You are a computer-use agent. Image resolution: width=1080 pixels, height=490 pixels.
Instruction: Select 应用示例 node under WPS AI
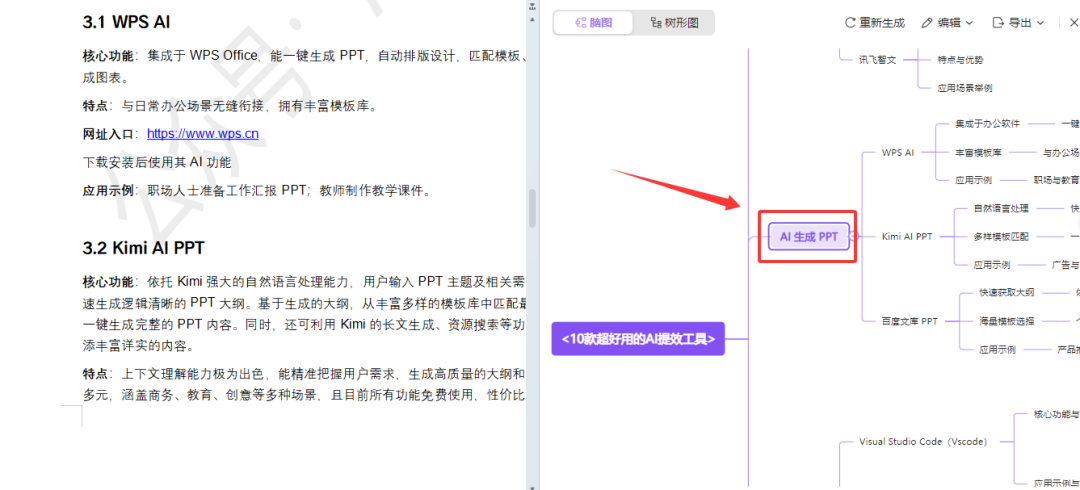[973, 180]
